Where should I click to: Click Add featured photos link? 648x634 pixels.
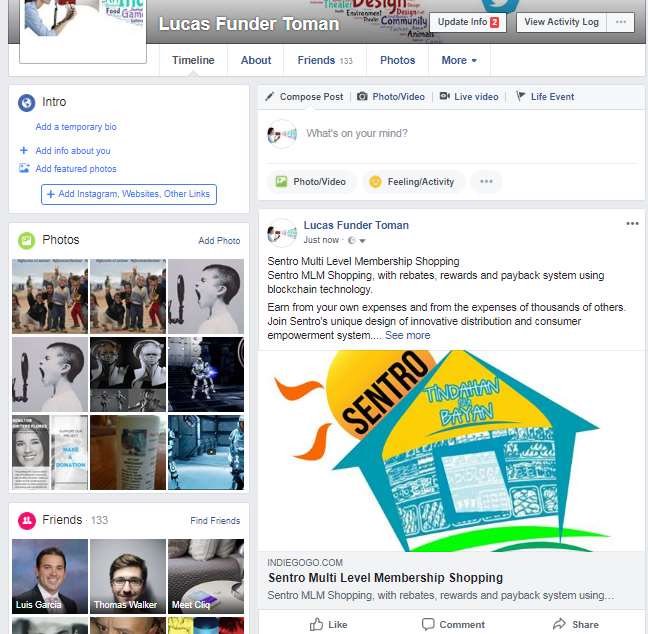(x=76, y=169)
